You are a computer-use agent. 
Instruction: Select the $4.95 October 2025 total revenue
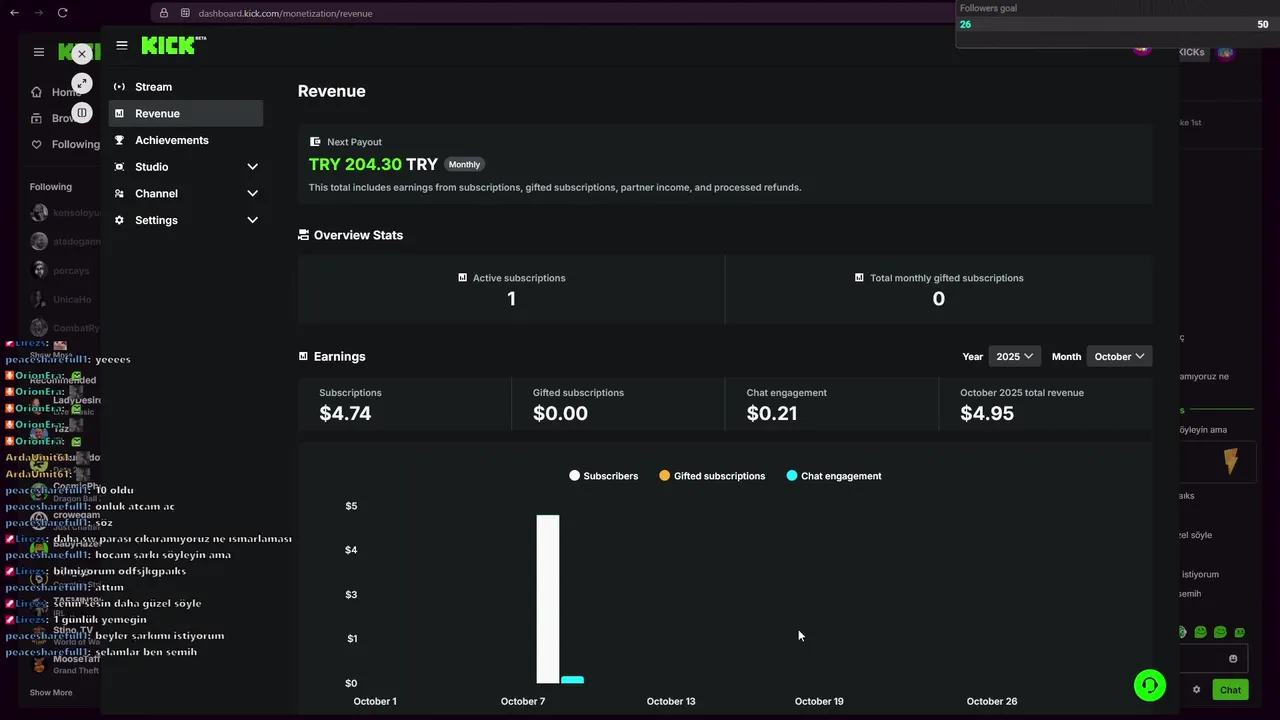tap(987, 413)
